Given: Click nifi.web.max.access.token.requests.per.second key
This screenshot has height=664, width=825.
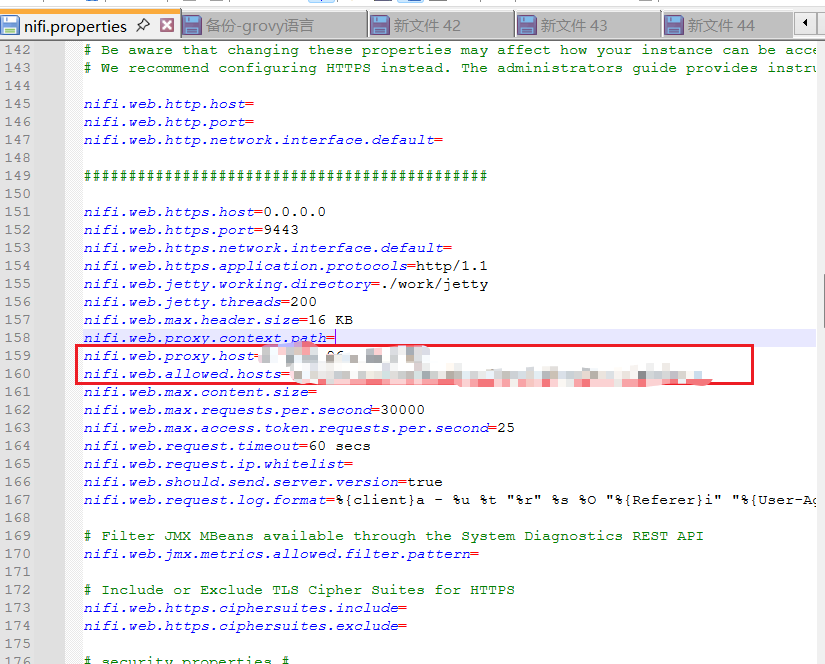Looking at the screenshot, I should 286,428.
